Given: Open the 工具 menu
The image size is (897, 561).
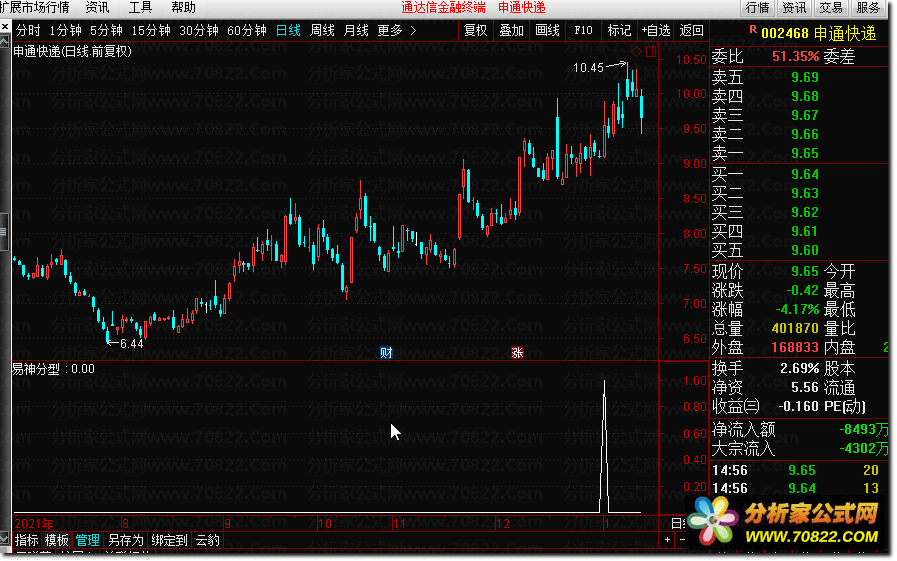Looking at the screenshot, I should (x=140, y=7).
